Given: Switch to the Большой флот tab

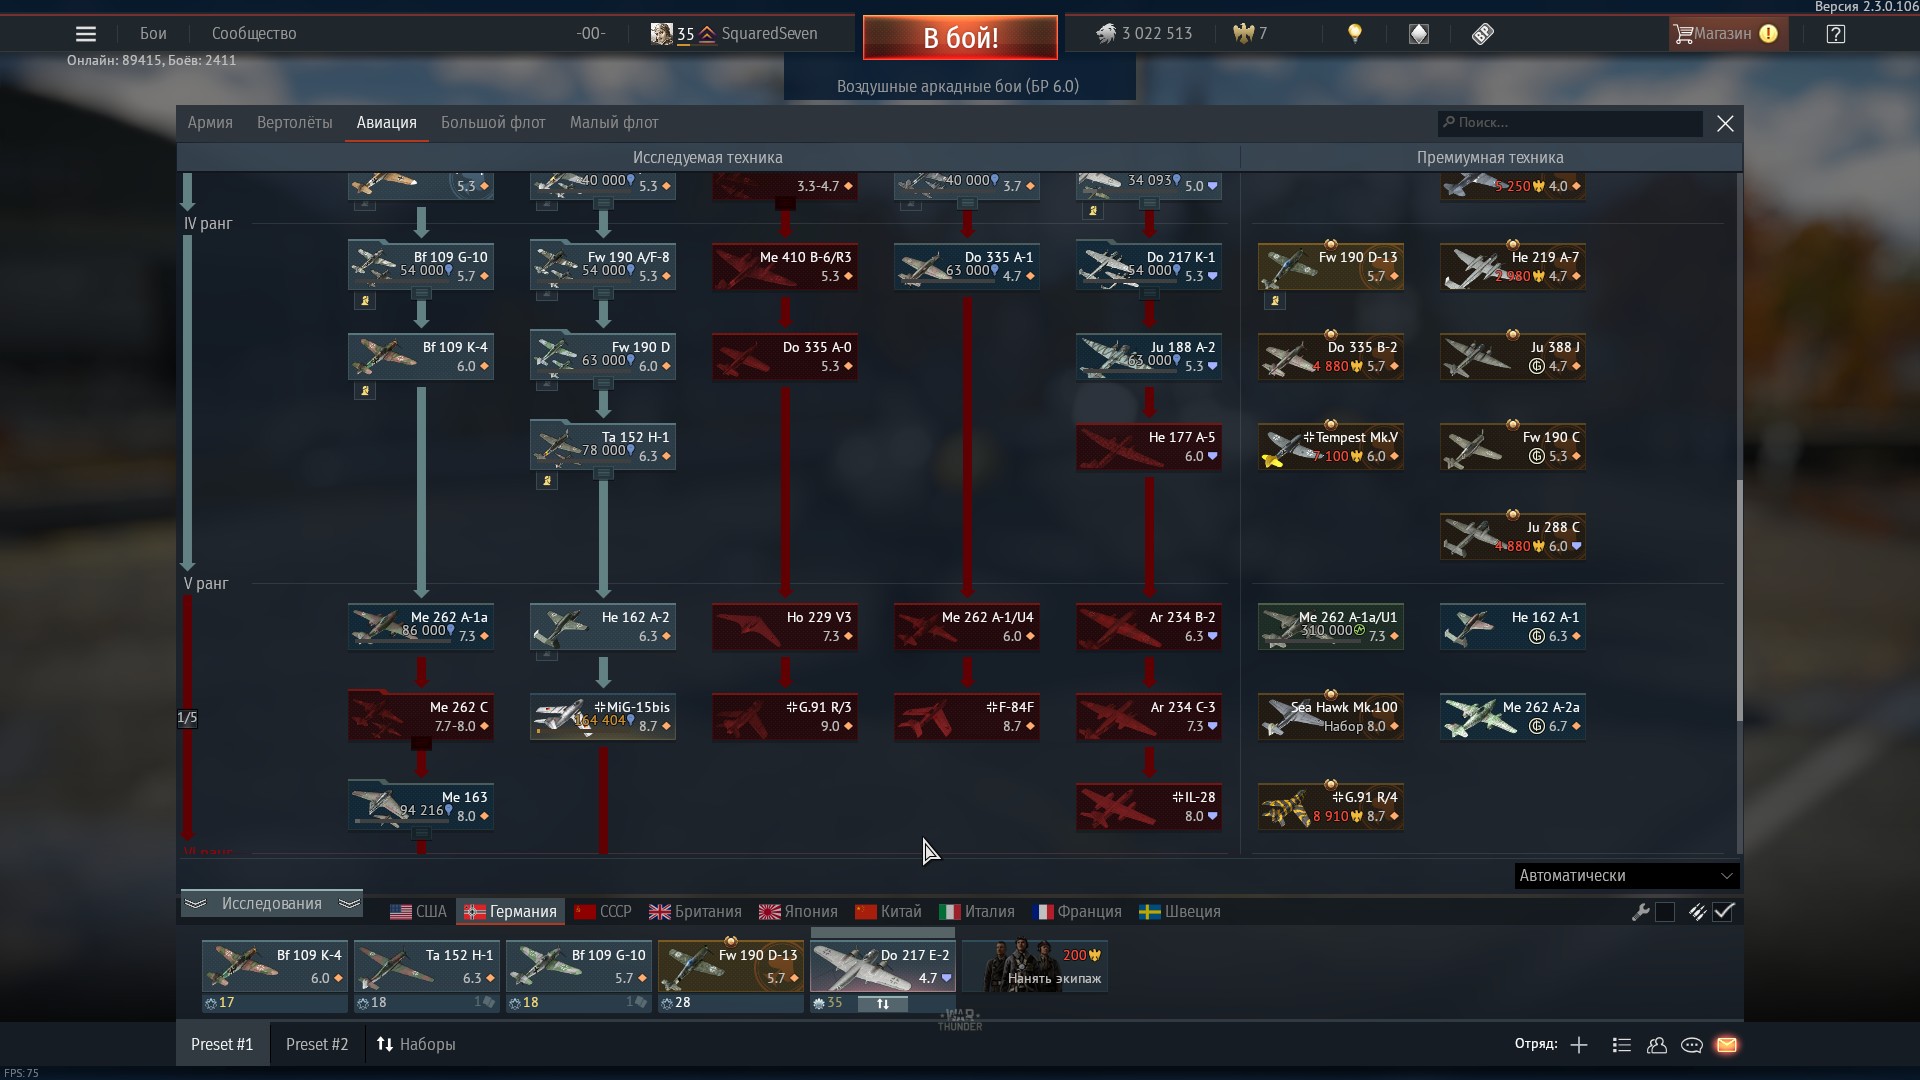Looking at the screenshot, I should (493, 123).
